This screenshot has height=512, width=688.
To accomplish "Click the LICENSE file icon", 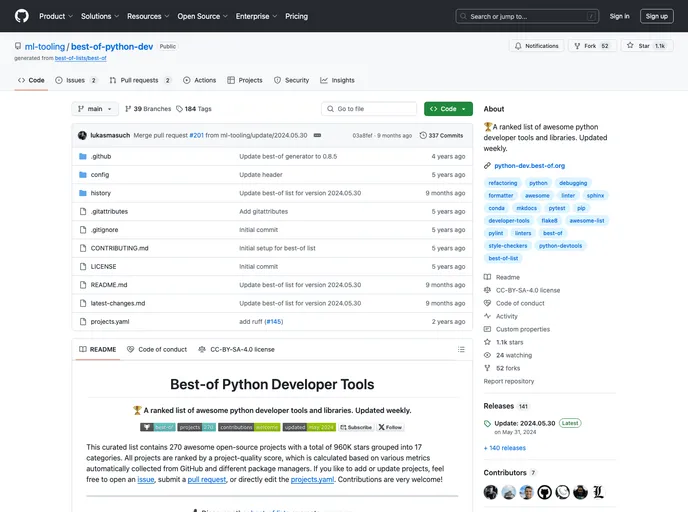I will coord(82,266).
